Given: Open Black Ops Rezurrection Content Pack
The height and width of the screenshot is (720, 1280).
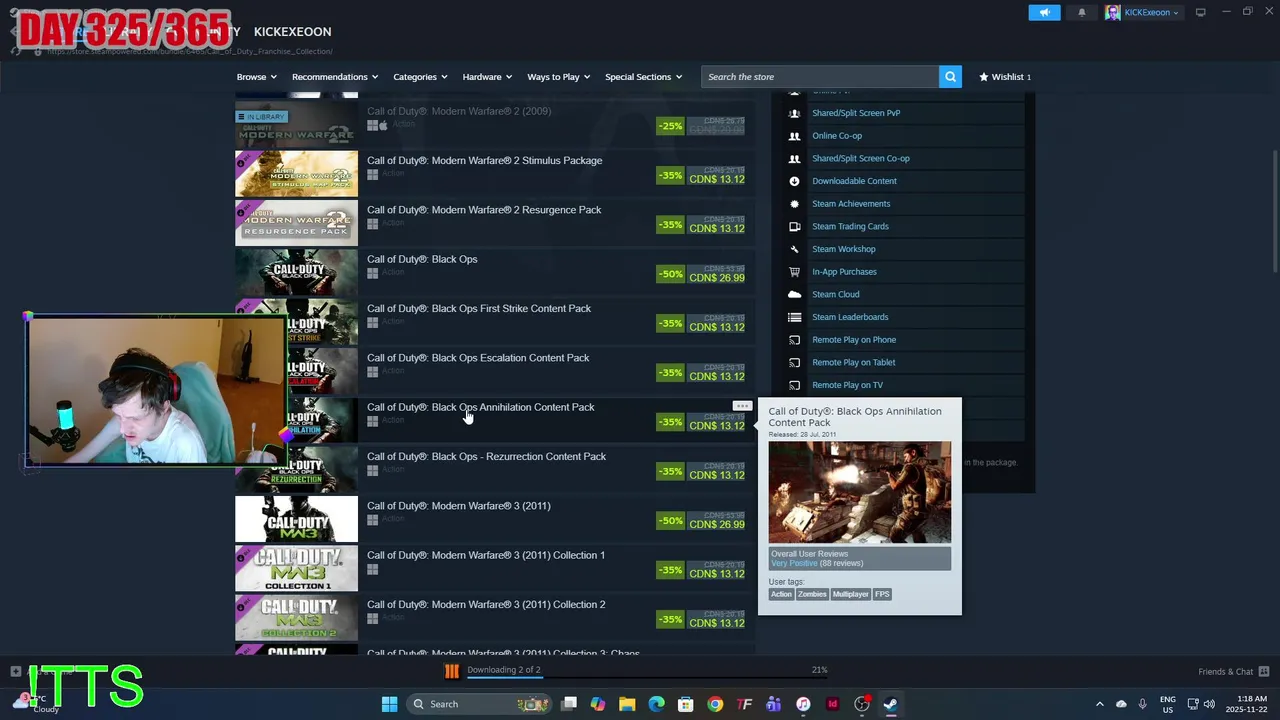Looking at the screenshot, I should coord(495,468).
